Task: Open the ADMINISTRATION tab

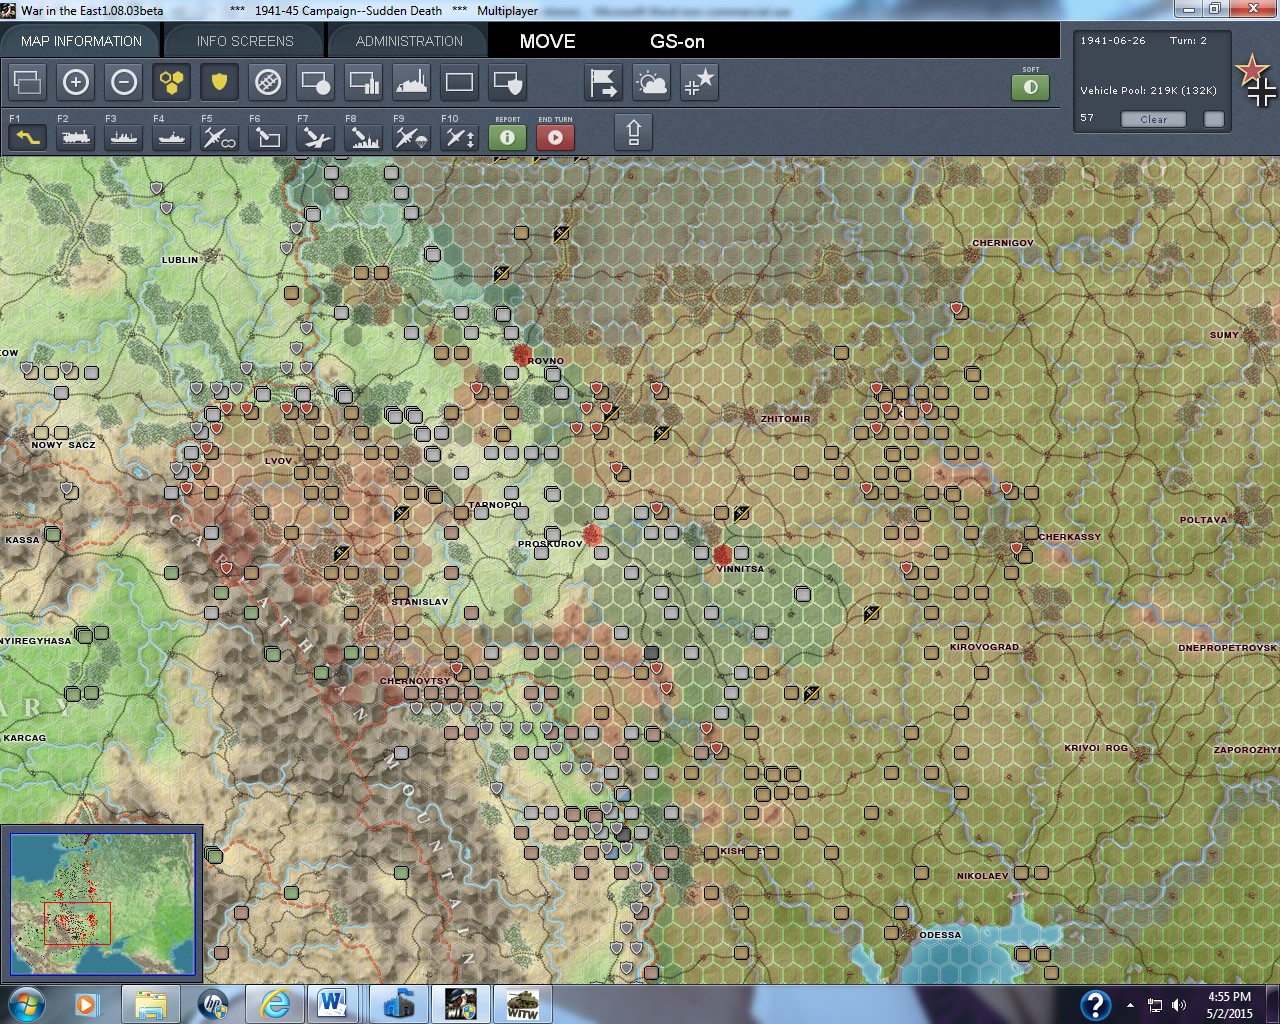Action: click(x=409, y=41)
